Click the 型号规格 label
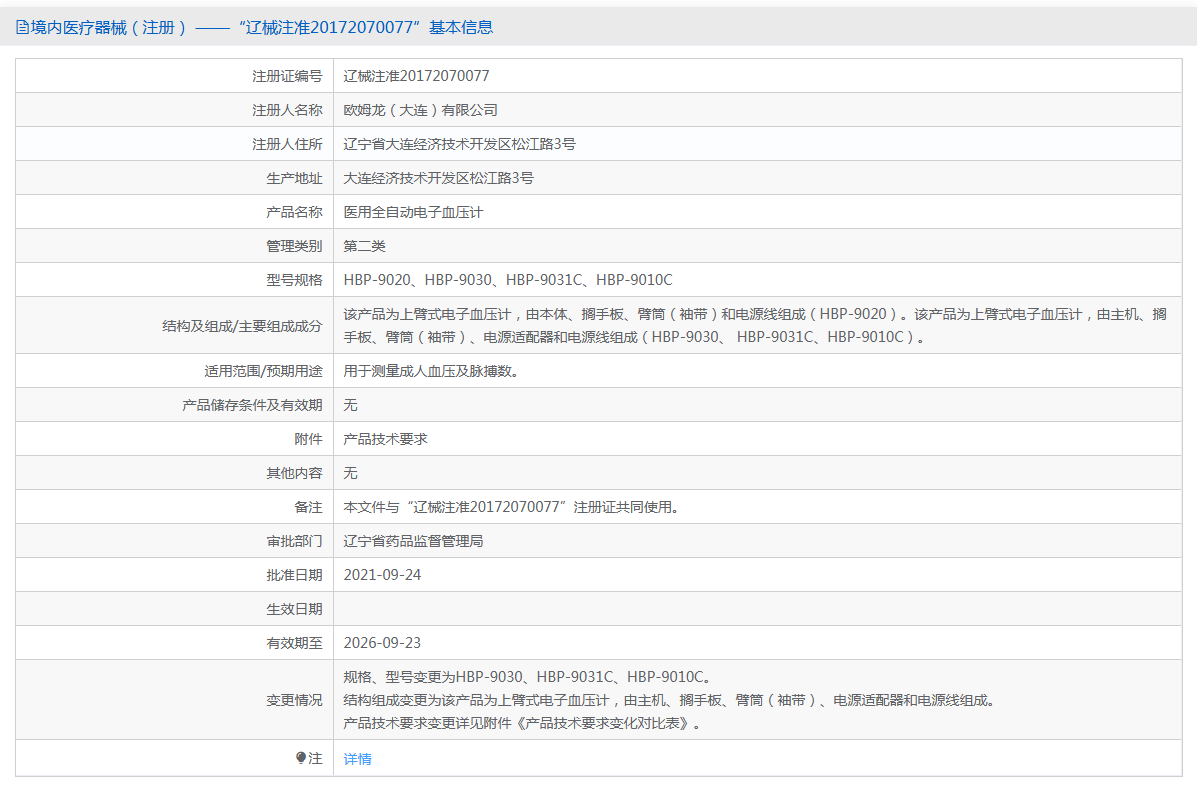 pos(294,280)
